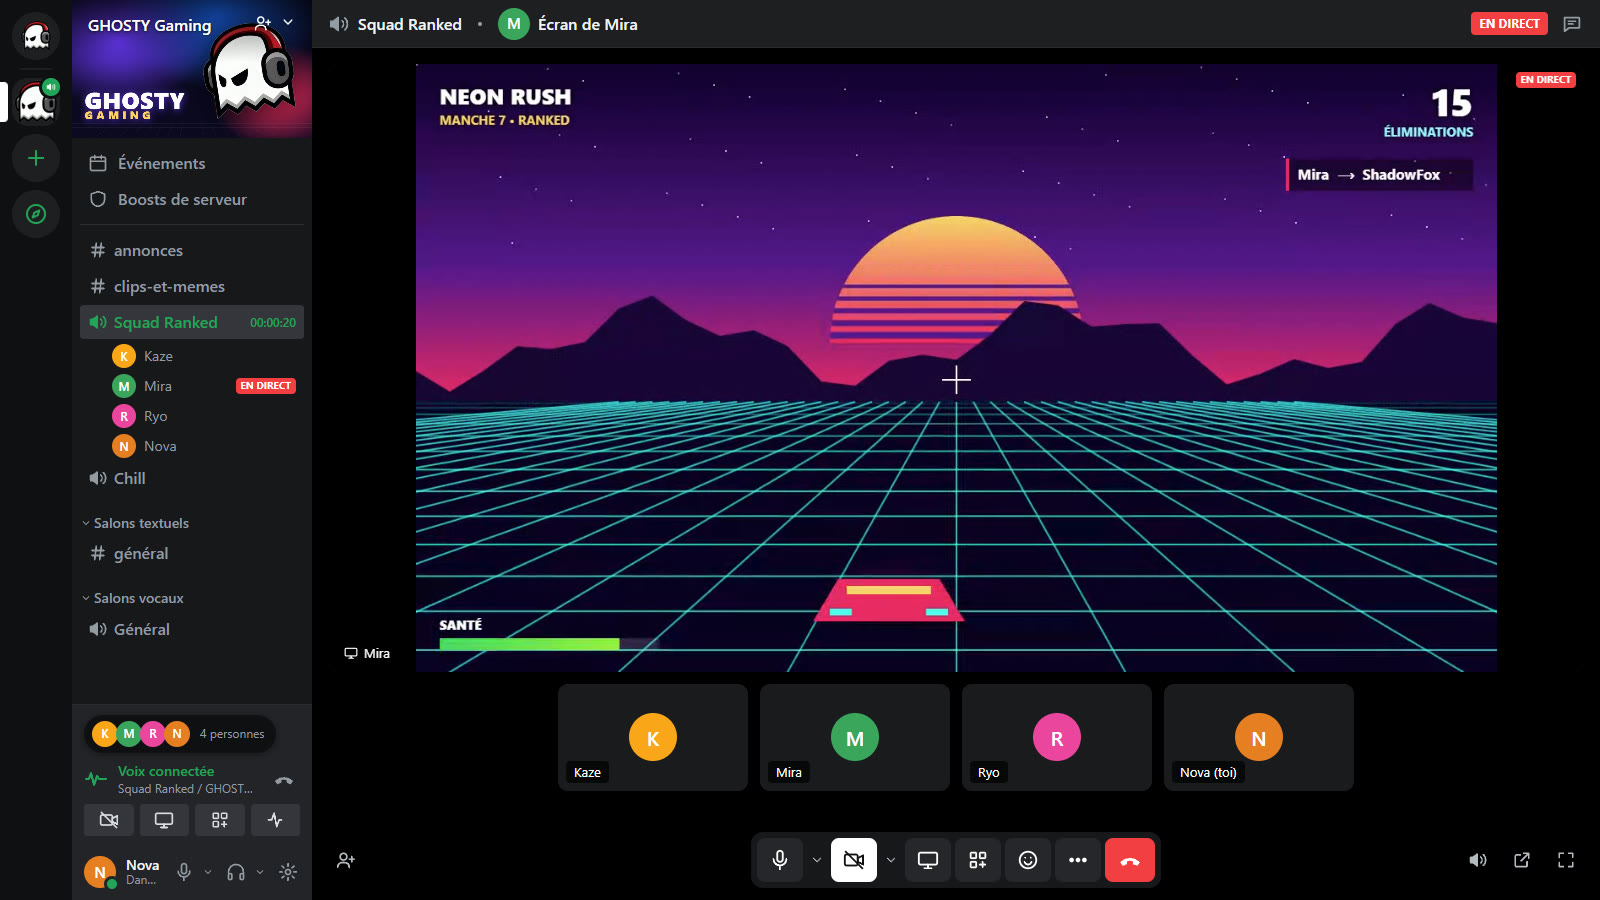Click the EN DIRECT badge beside stream
The width and height of the screenshot is (1600, 900).
1546,79
